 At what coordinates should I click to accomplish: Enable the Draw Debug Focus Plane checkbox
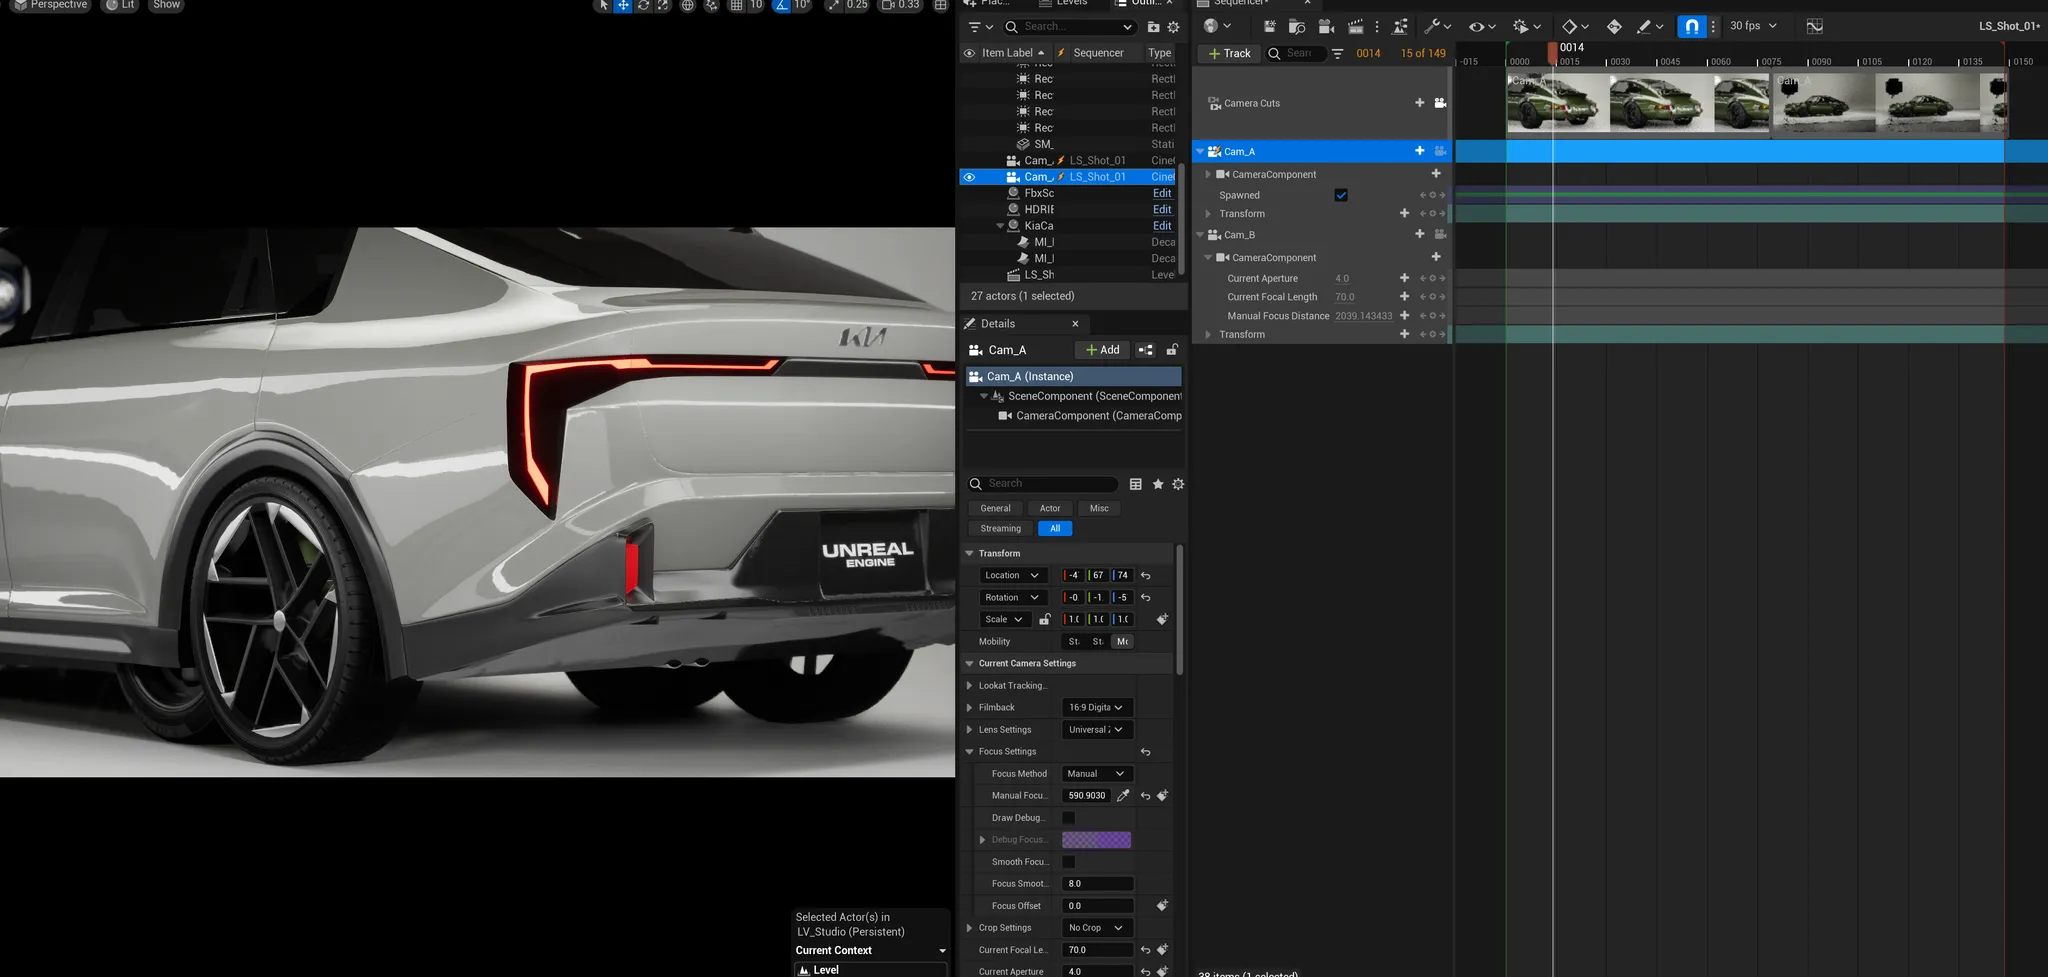(1069, 818)
